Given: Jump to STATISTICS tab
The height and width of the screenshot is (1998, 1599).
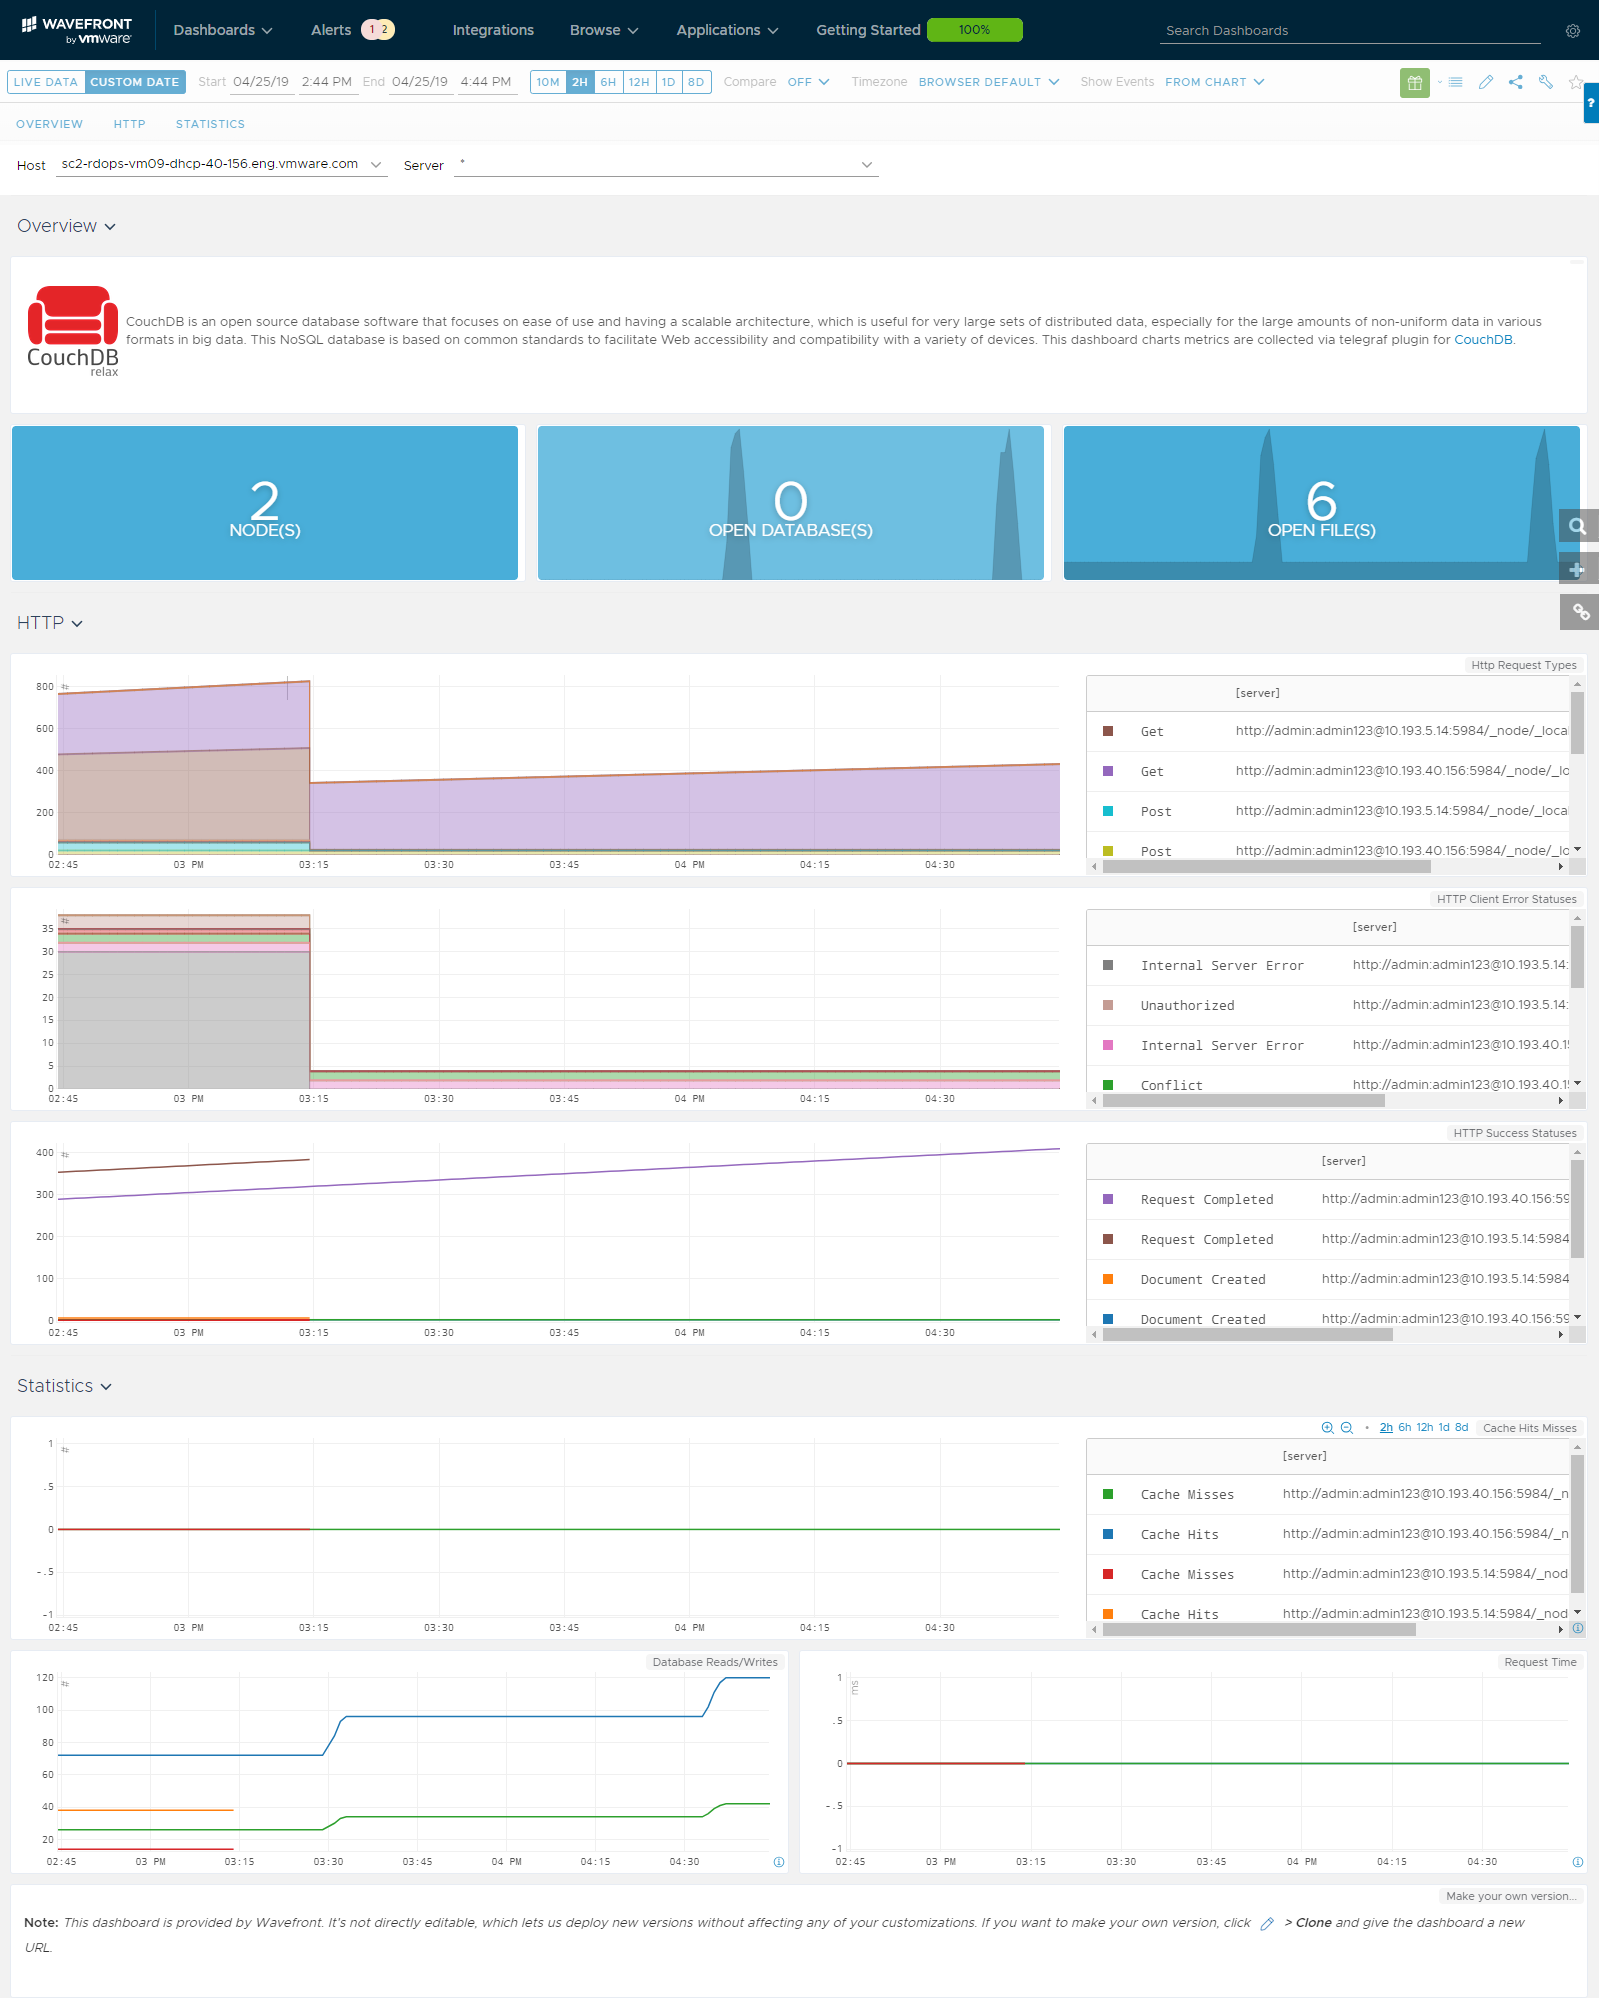Looking at the screenshot, I should coord(210,124).
